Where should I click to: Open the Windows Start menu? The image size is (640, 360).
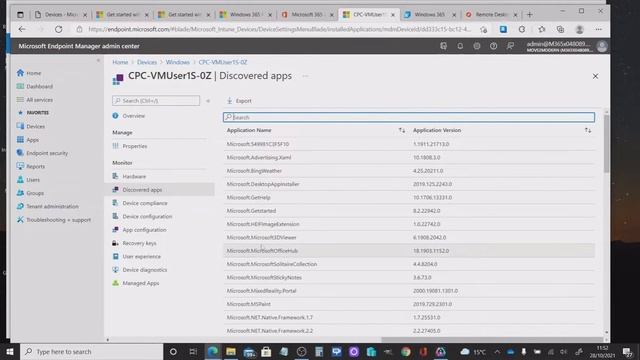tap(9, 351)
